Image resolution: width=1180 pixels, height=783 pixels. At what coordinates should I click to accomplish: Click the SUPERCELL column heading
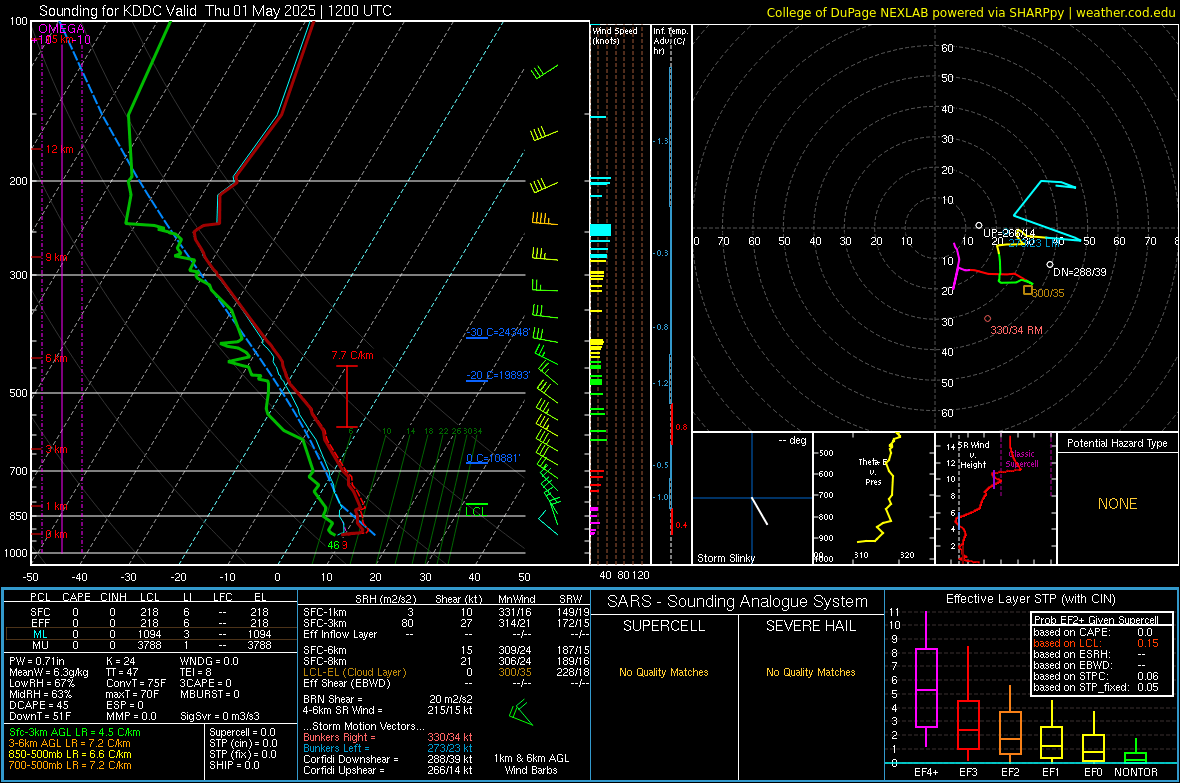click(x=664, y=626)
